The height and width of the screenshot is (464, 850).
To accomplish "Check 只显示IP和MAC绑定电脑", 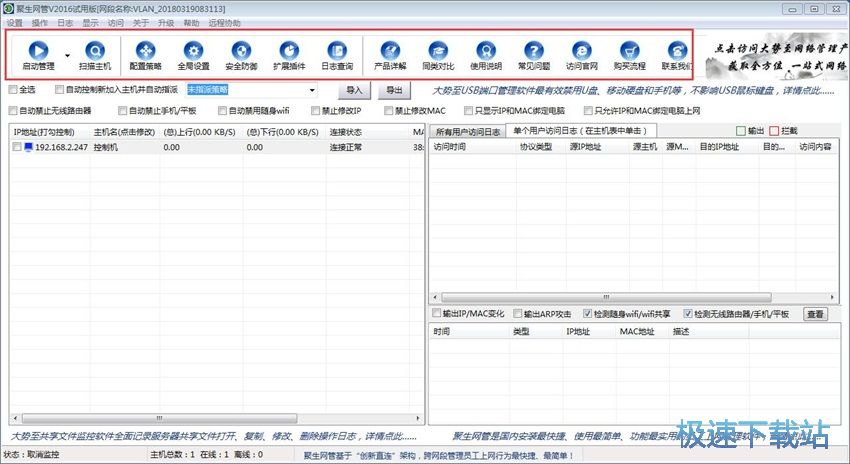I will point(468,111).
